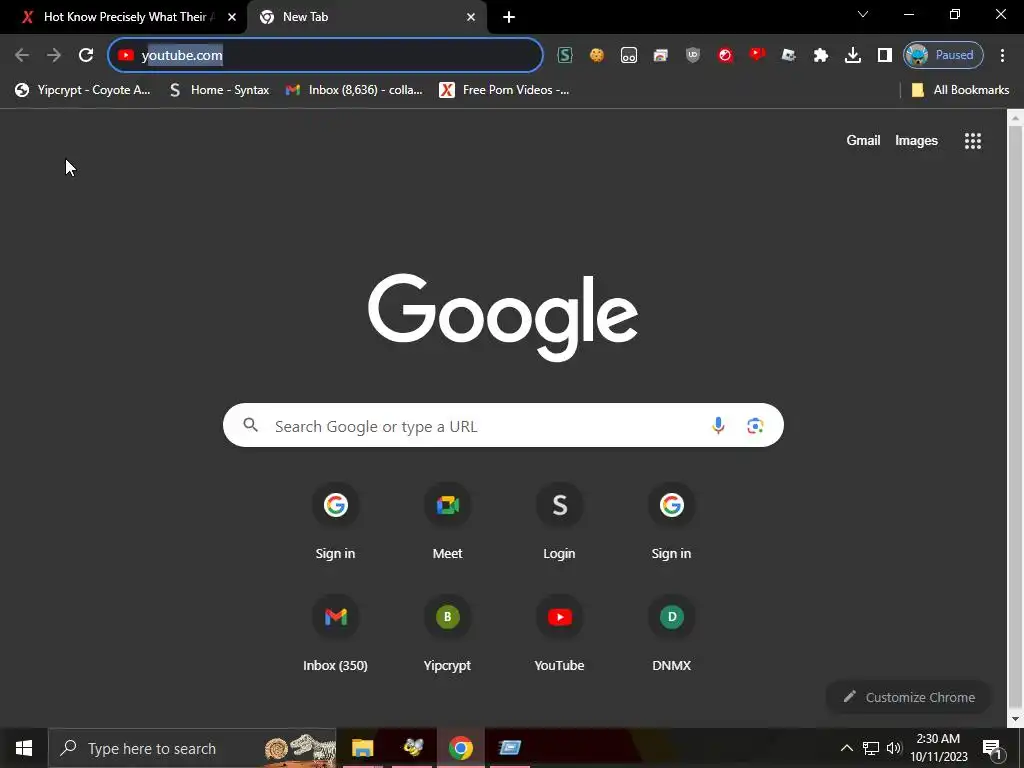Open the notification center icon
This screenshot has width=1024, height=768.
pyautogui.click(x=992, y=748)
